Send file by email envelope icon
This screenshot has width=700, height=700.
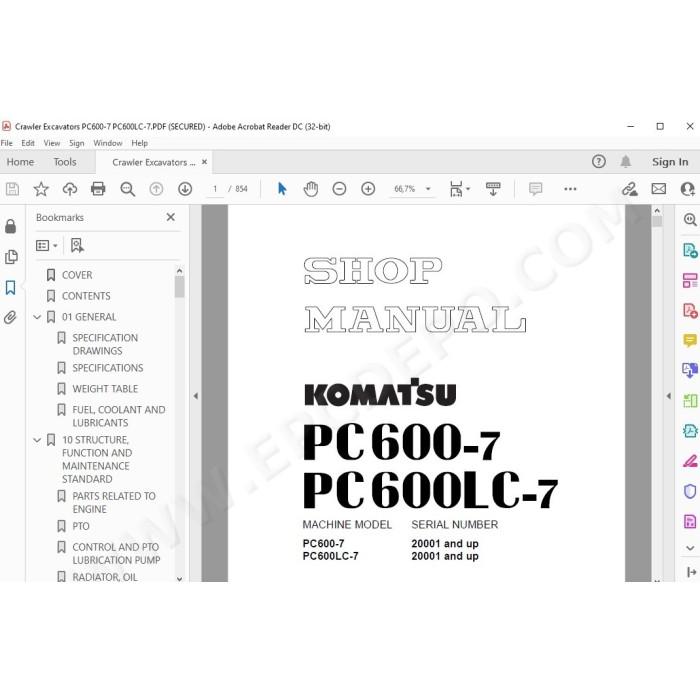658,189
